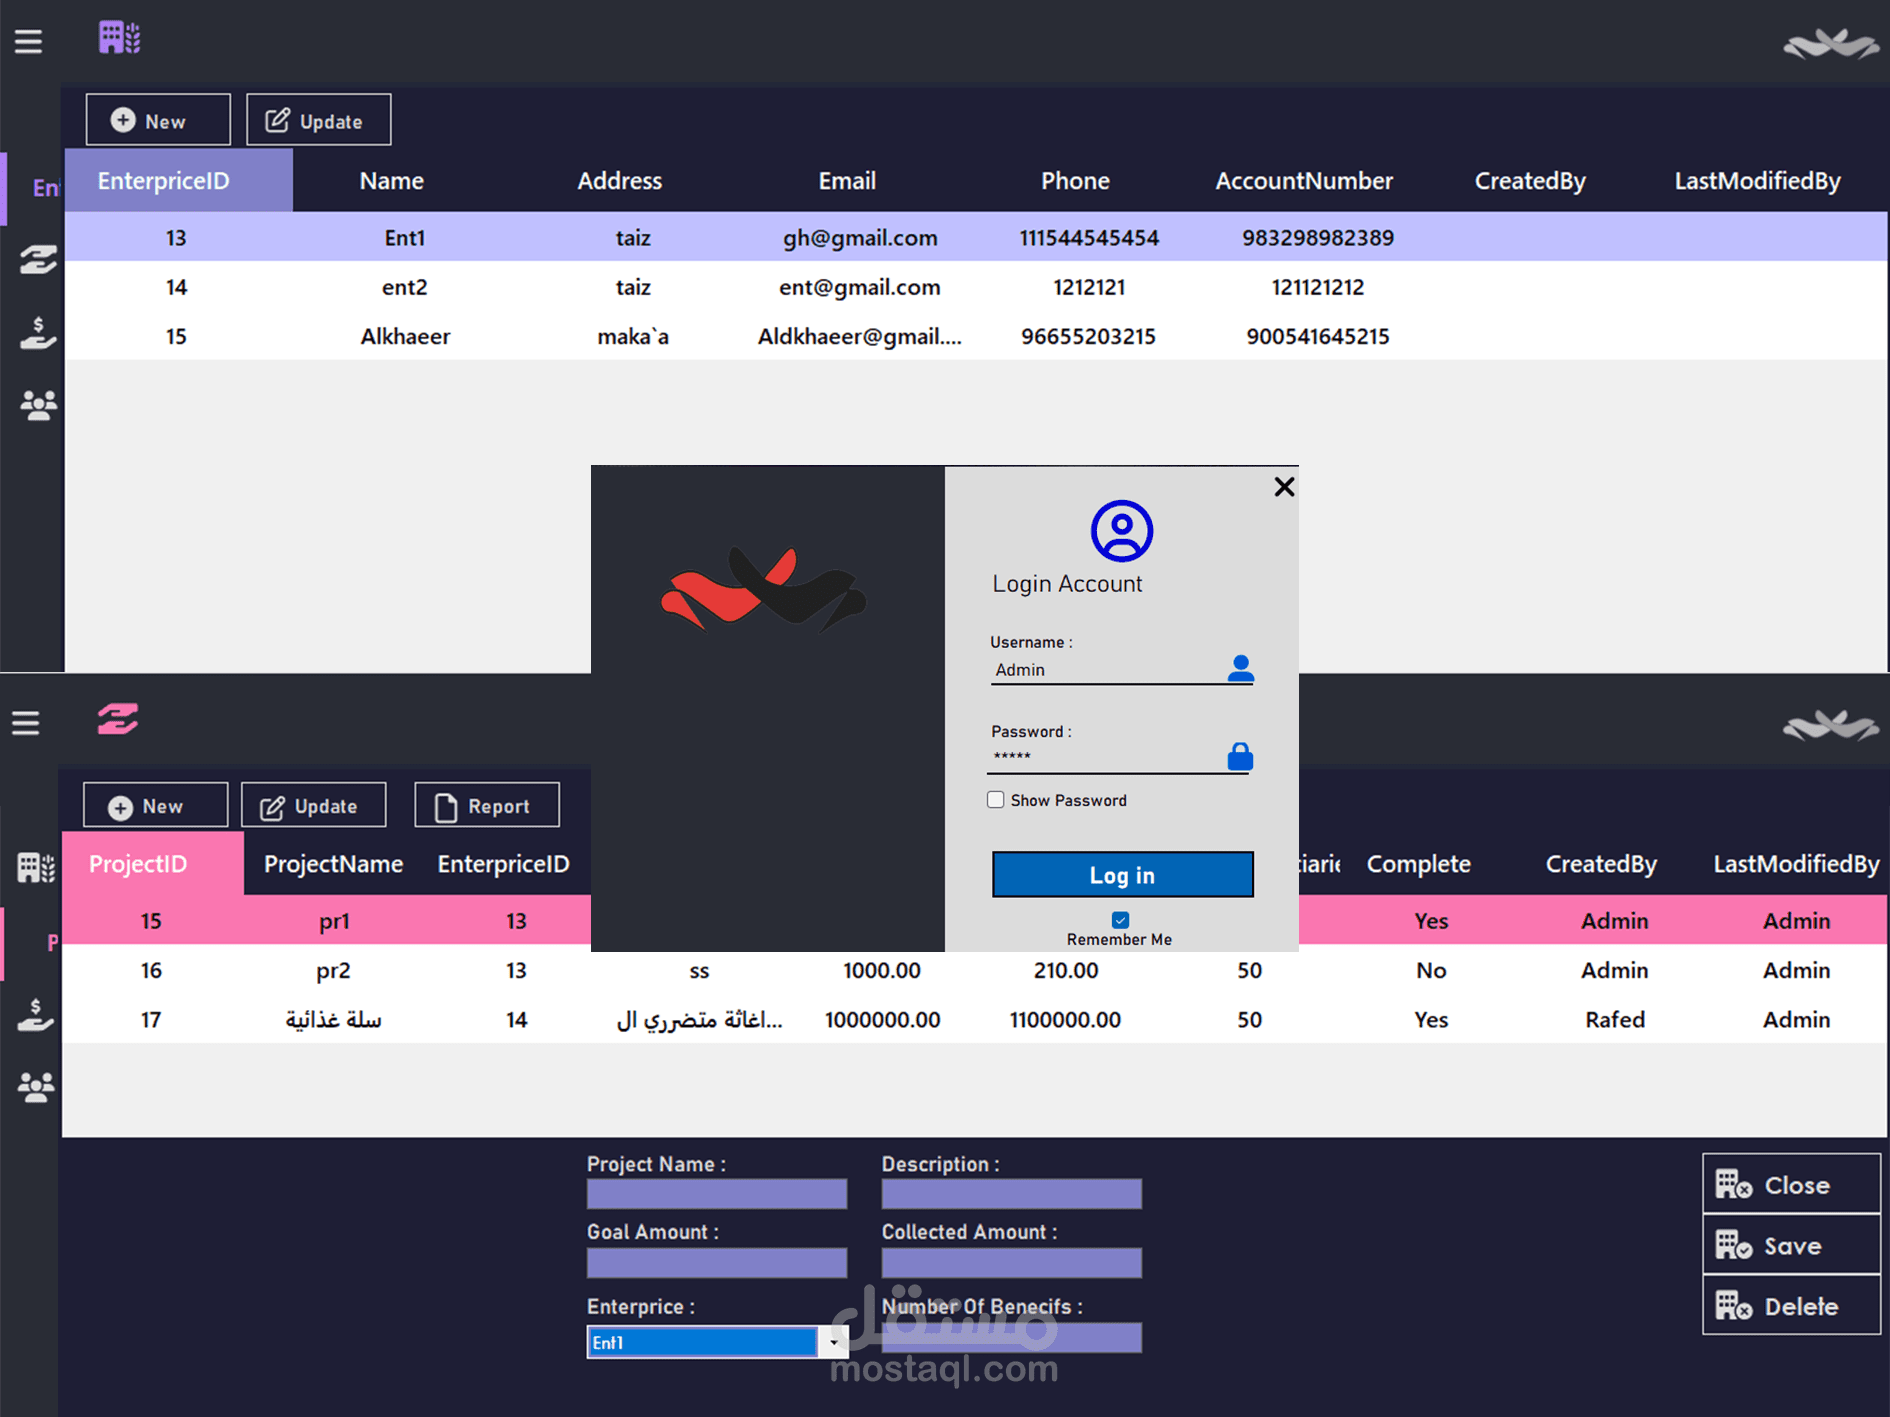
Task: Open handshake projects icon in upper sidebar
Action: pyautogui.click(x=38, y=260)
